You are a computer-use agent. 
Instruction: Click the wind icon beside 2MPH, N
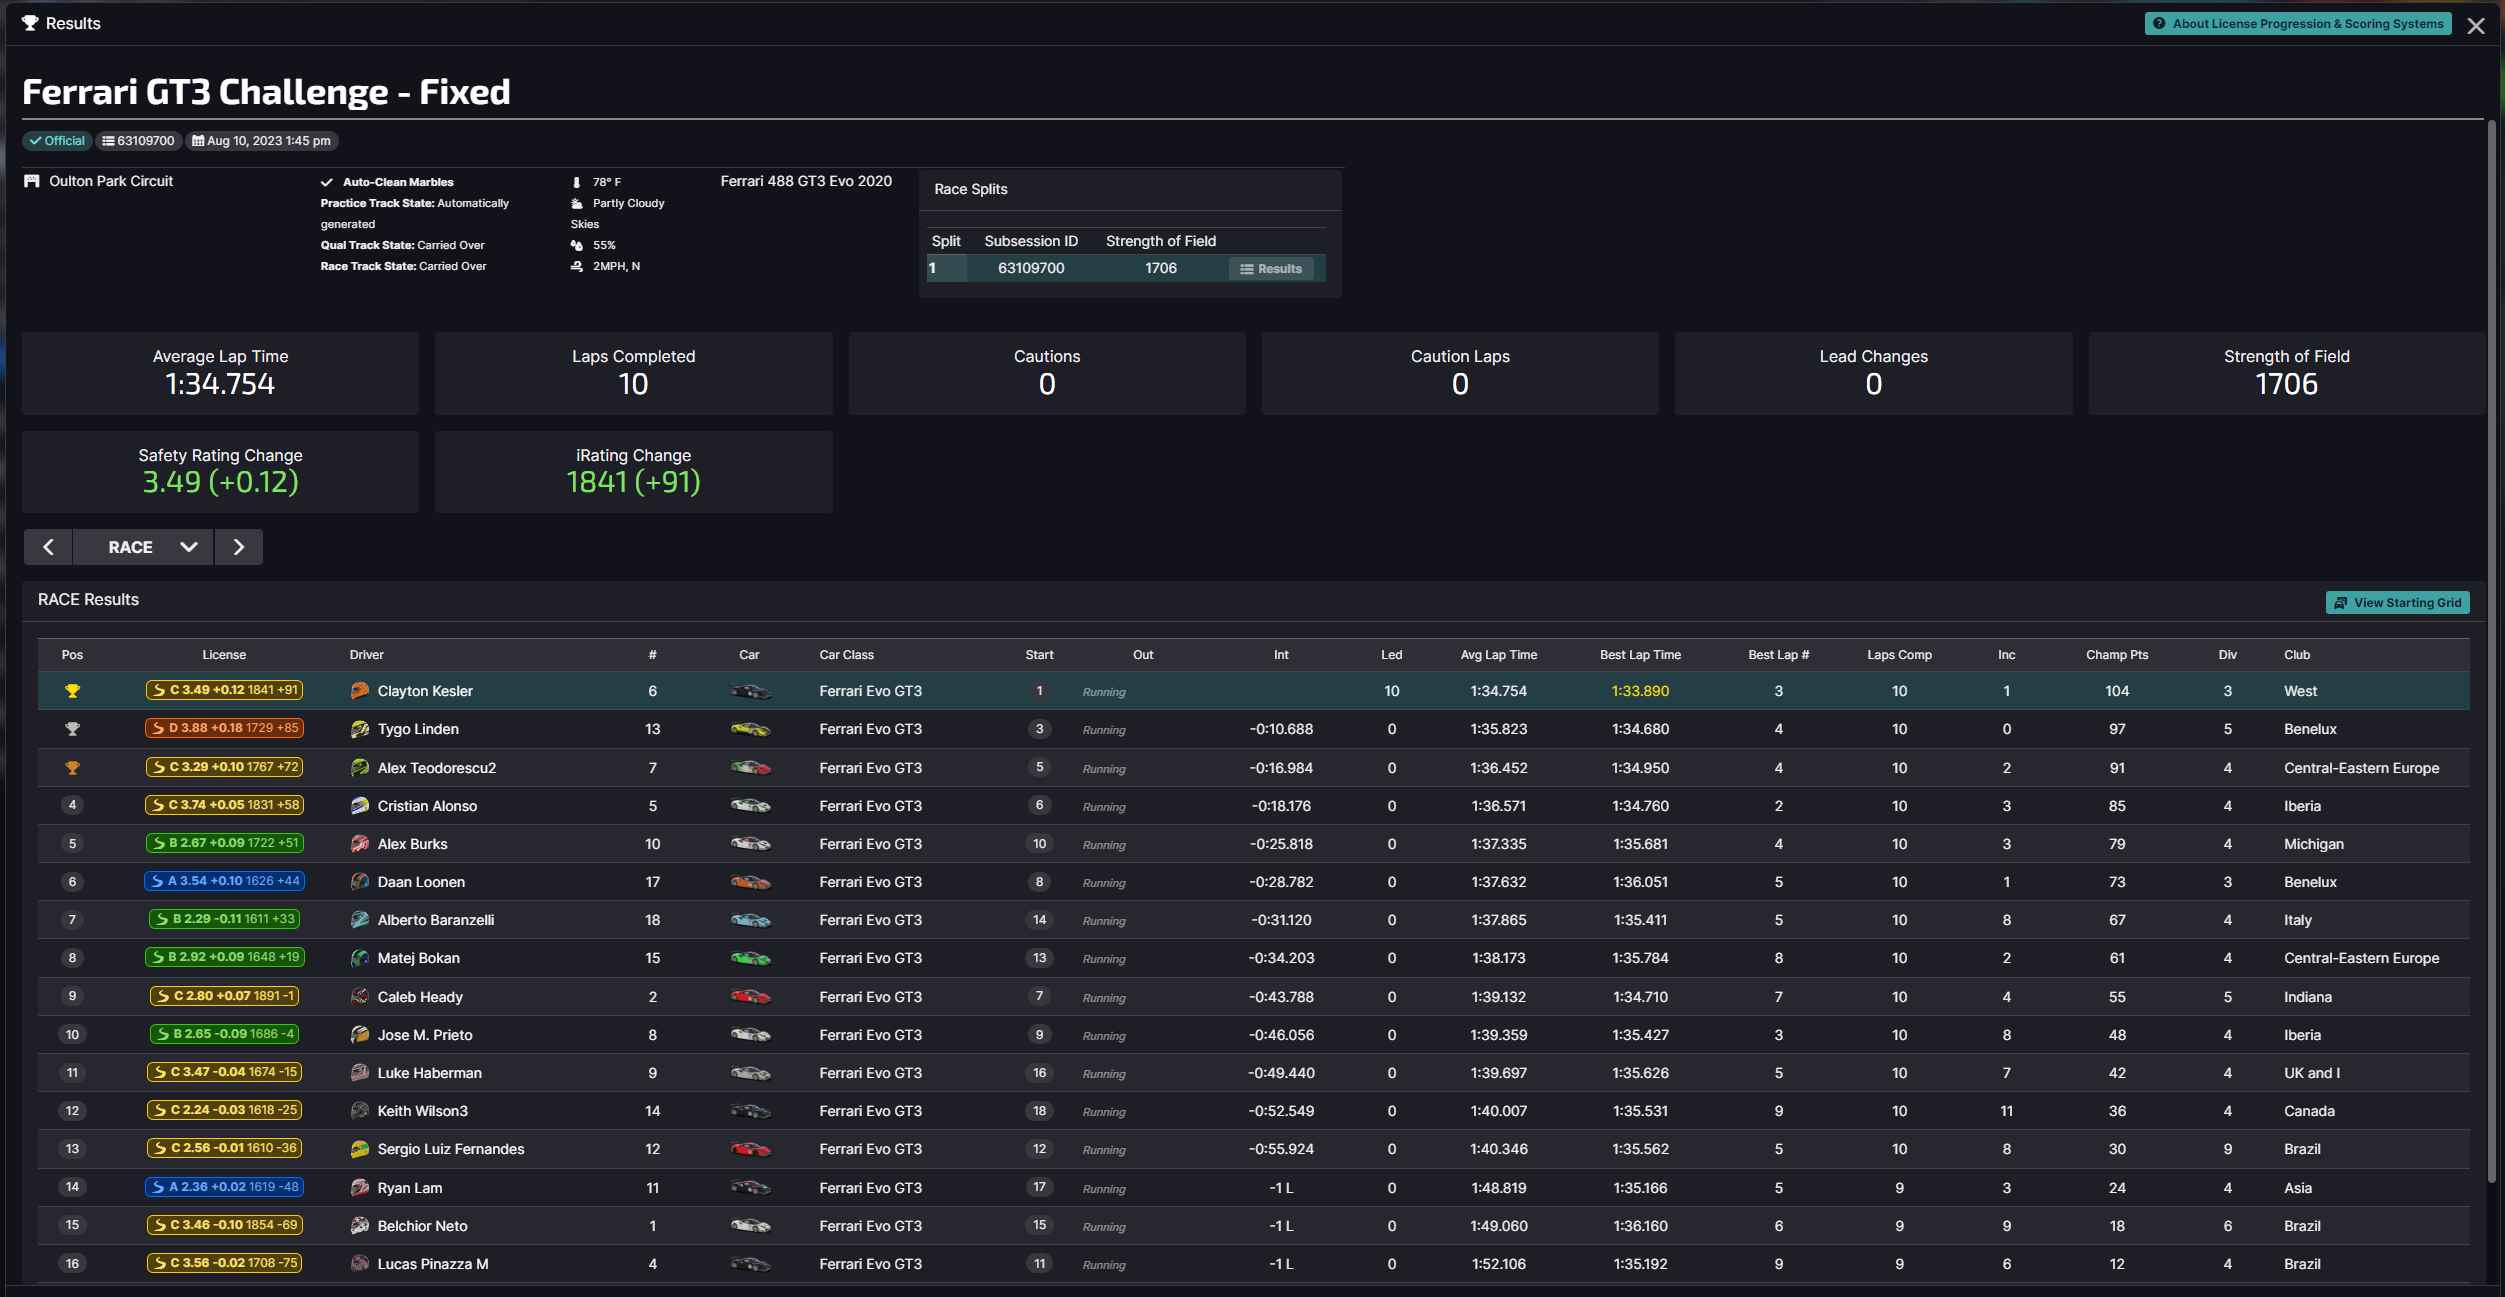576,266
